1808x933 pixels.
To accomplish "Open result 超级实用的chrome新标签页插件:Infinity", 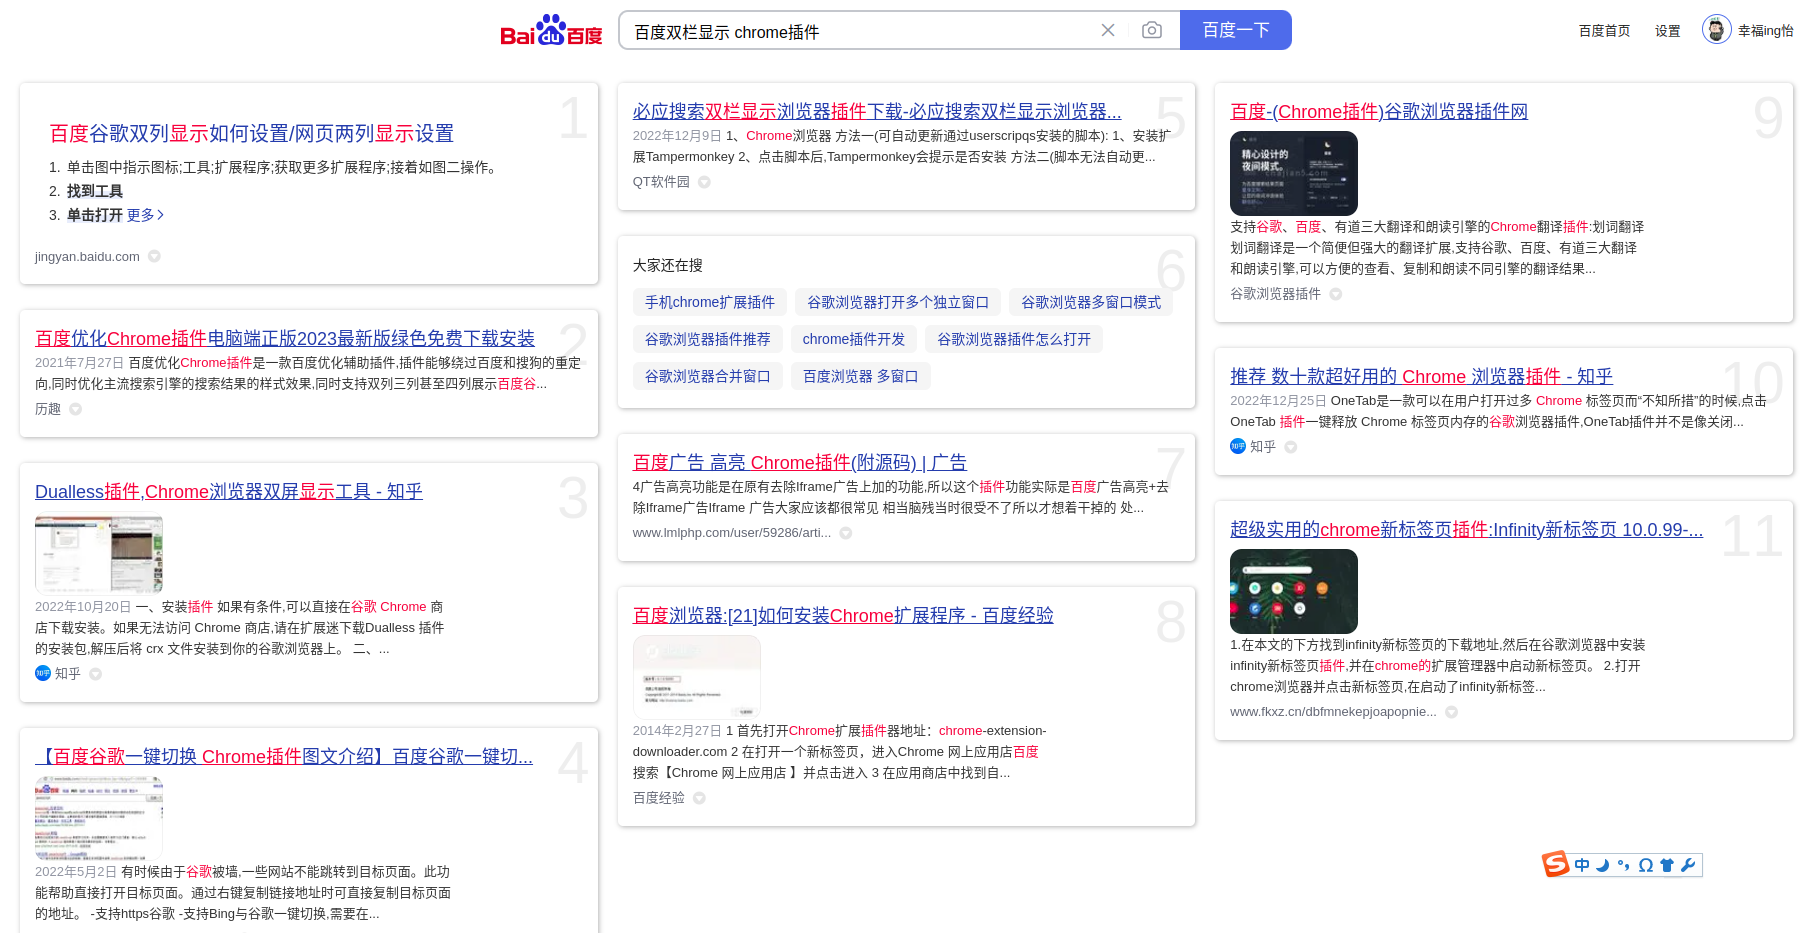I will [x=1466, y=529].
